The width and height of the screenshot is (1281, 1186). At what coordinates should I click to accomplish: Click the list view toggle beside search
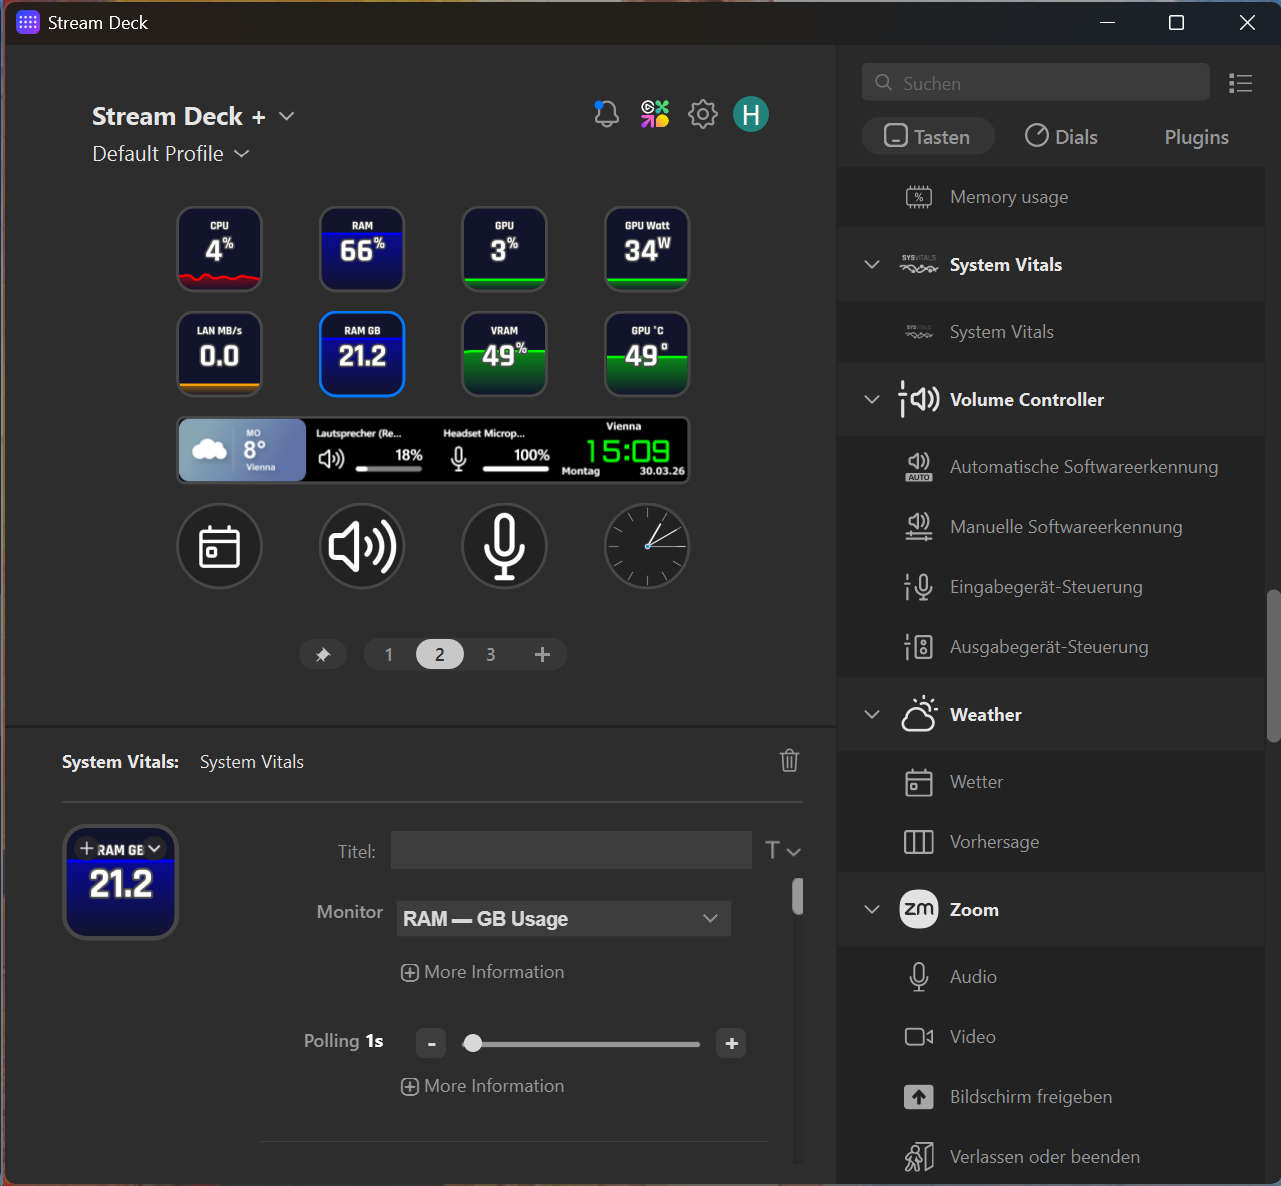(1240, 83)
